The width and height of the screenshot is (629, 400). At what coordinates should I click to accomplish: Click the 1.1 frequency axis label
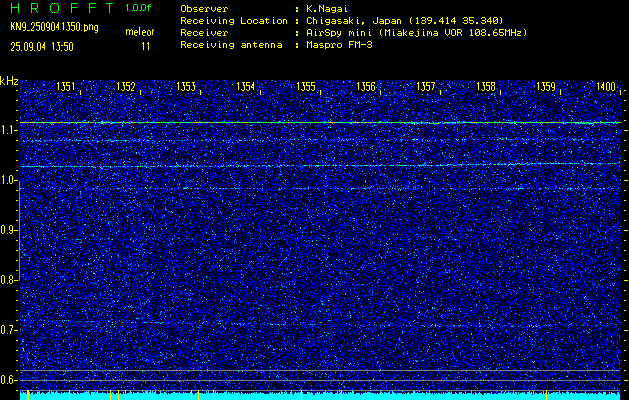coord(7,130)
